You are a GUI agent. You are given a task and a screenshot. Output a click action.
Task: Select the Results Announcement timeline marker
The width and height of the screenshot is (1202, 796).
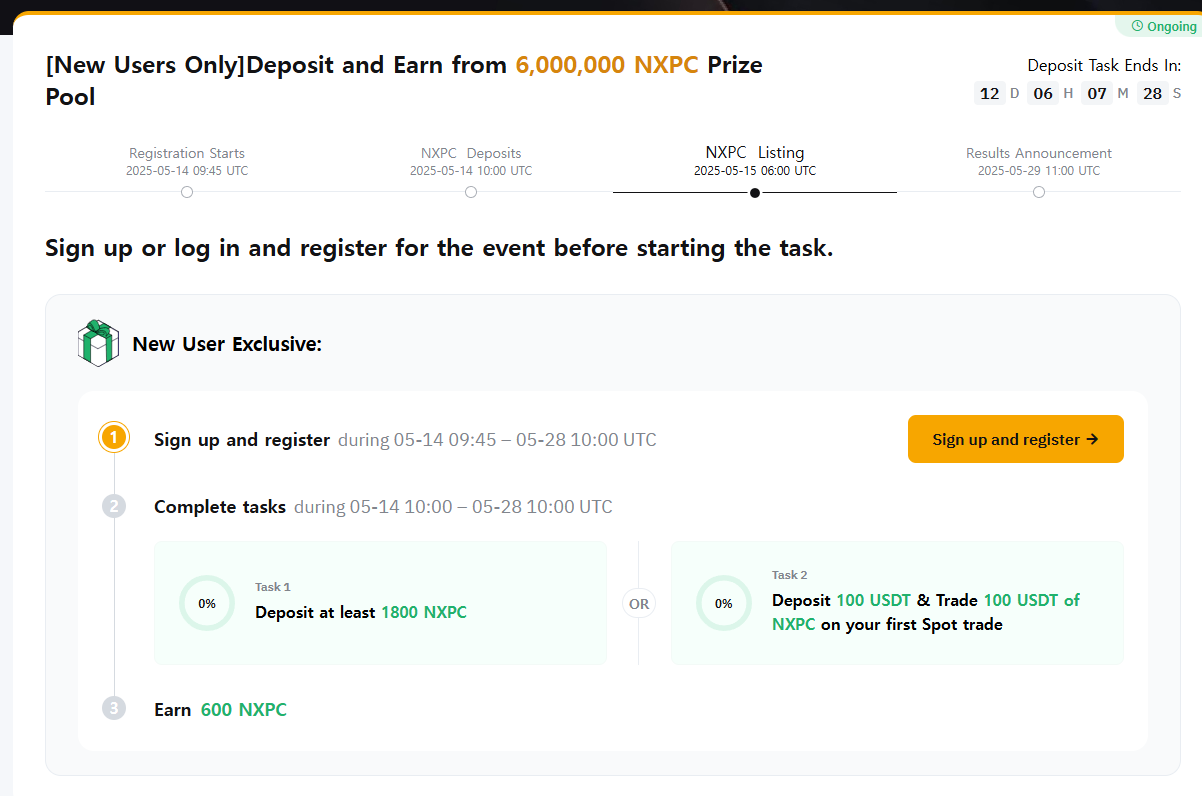click(x=1039, y=192)
